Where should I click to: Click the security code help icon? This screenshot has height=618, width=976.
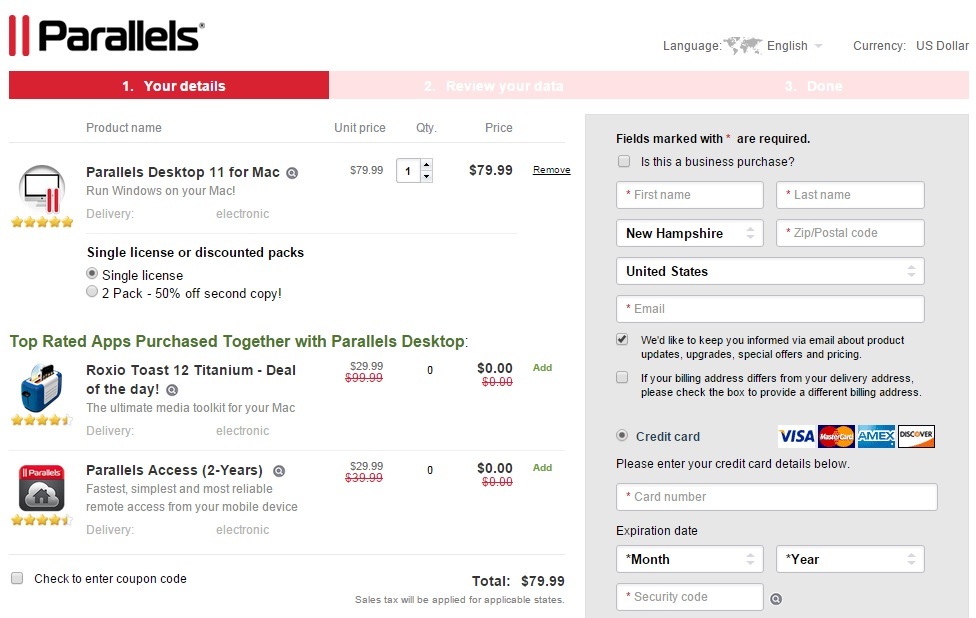(776, 599)
